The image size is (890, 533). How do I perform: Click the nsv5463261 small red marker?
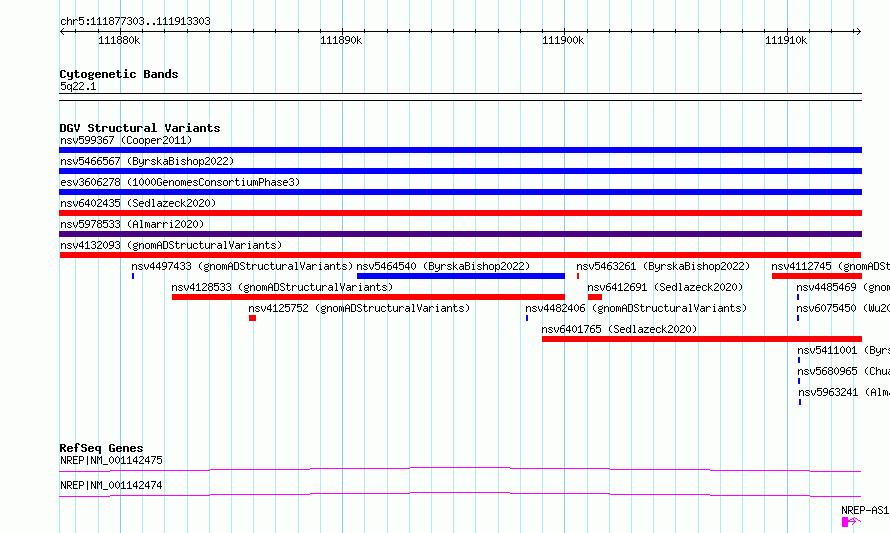coord(578,276)
